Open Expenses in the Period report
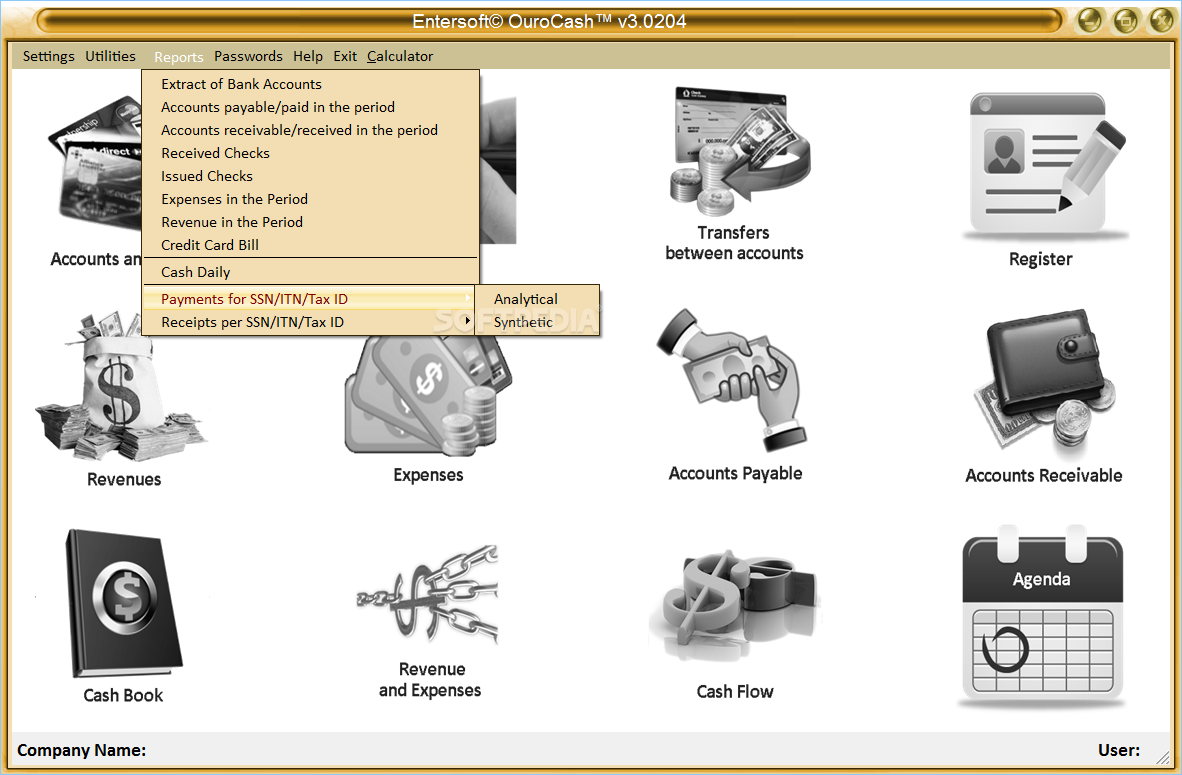The width and height of the screenshot is (1182, 775). coord(311,199)
